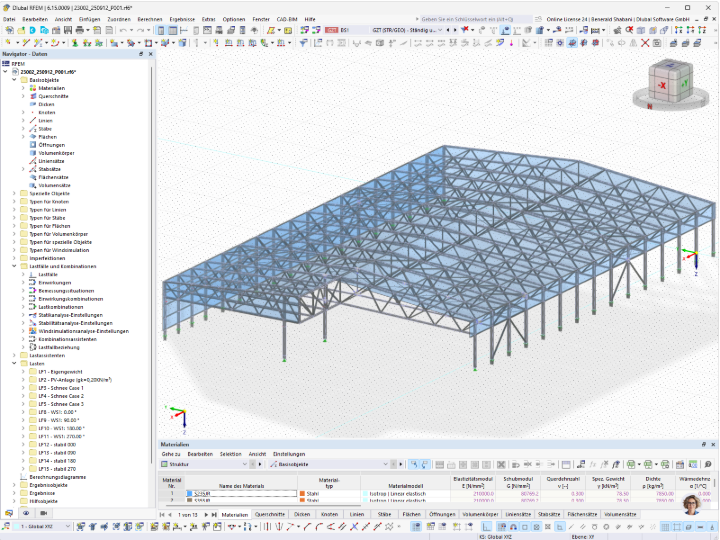
Task: Toggle the highlighted render mode button in second toolbar
Action: 572,43
